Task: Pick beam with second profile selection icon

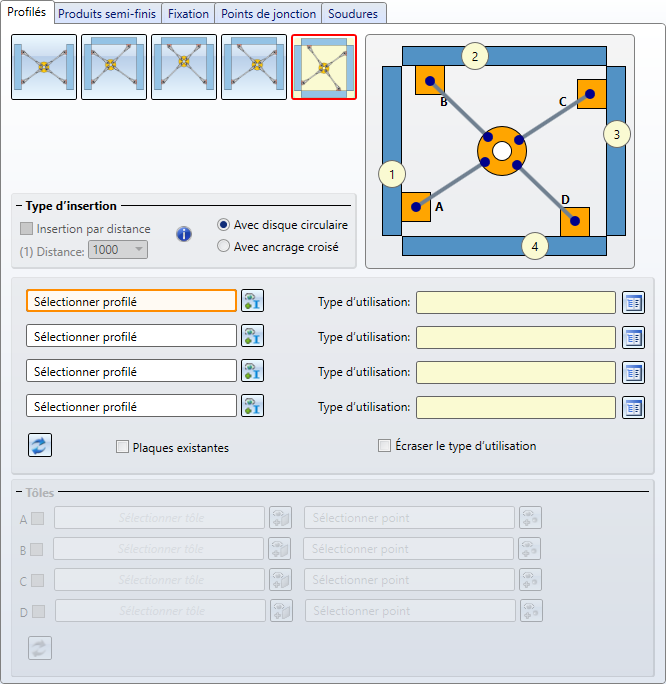Action: (253, 336)
